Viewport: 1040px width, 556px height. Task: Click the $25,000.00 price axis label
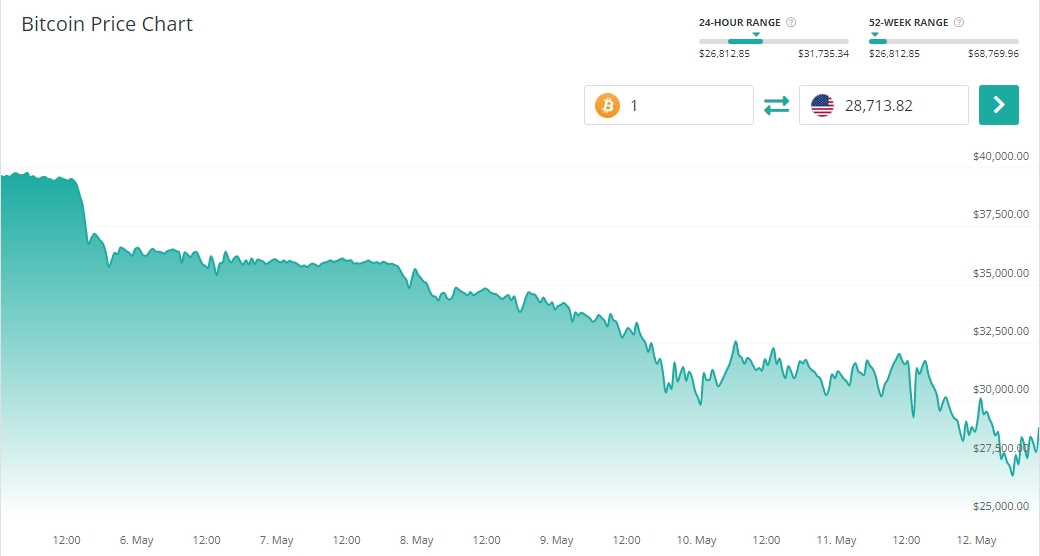pos(1000,506)
